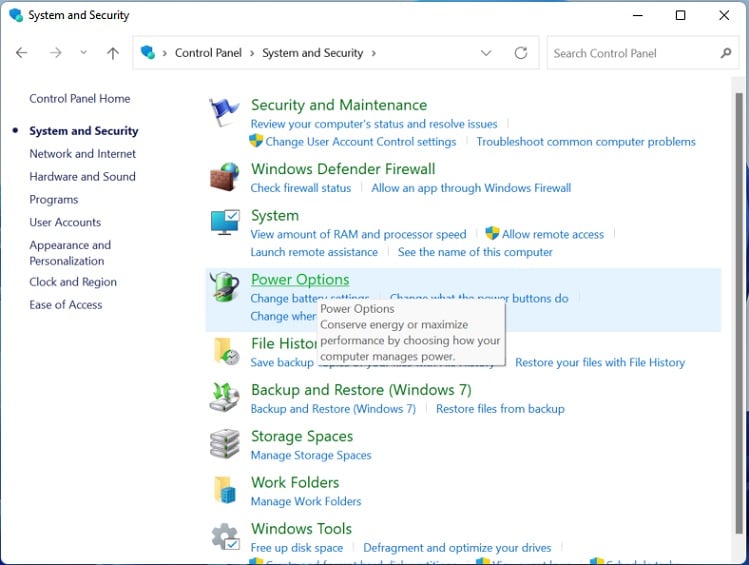The width and height of the screenshot is (749, 565).
Task: Open Appearance and Personalization in sidebar
Action: click(x=70, y=253)
